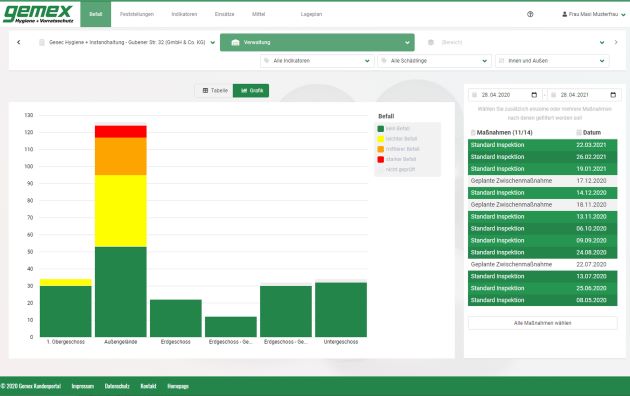Go forward using the right chevron icon
The width and height of the screenshot is (630, 396).
(616, 42)
